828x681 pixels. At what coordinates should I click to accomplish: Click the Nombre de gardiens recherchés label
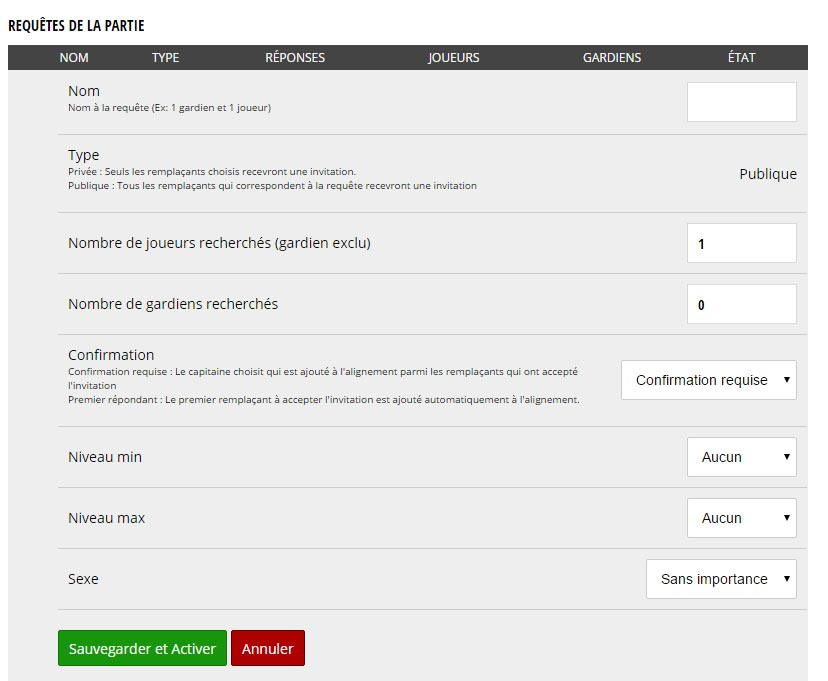[173, 304]
